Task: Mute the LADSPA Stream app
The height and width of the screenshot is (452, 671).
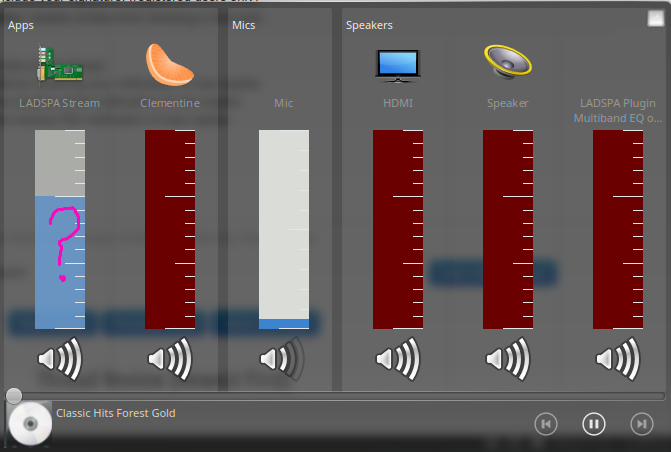Action: pyautogui.click(x=60, y=358)
